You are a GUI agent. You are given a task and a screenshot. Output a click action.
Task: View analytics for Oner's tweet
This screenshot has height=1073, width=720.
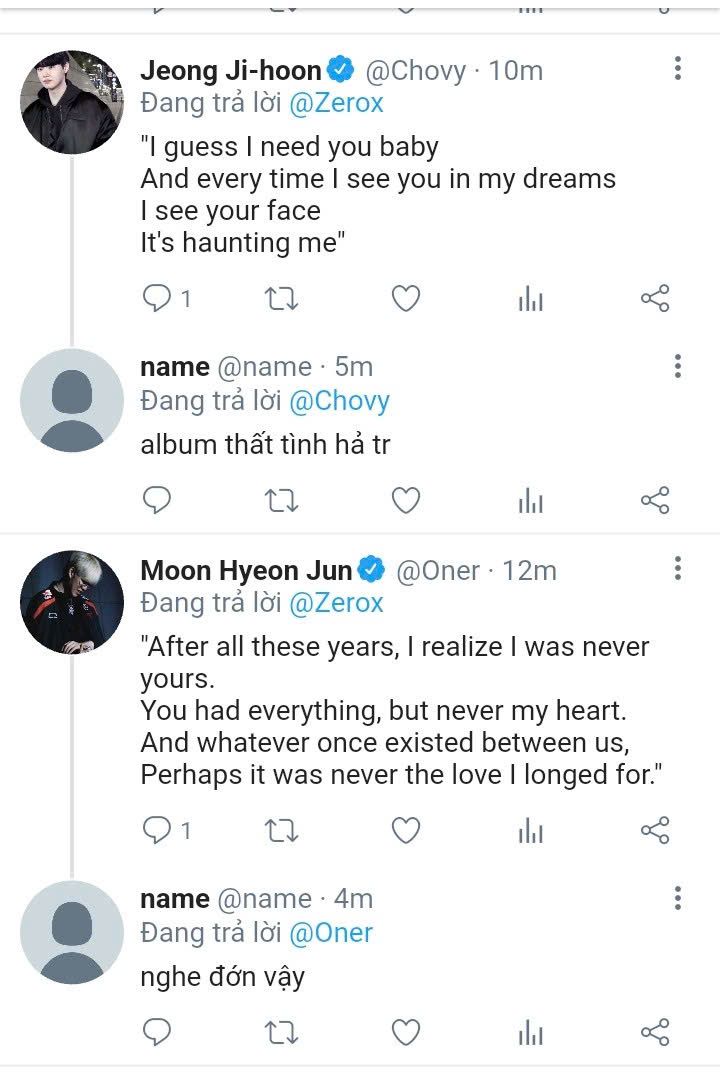coord(530,832)
